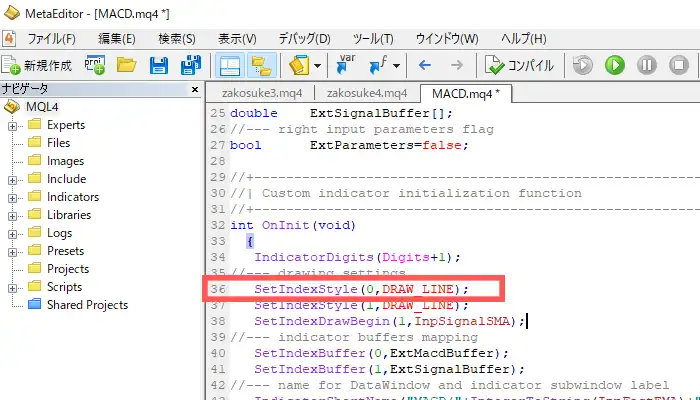Select the Include folder
The width and height of the screenshot is (700, 400).
tap(67, 179)
